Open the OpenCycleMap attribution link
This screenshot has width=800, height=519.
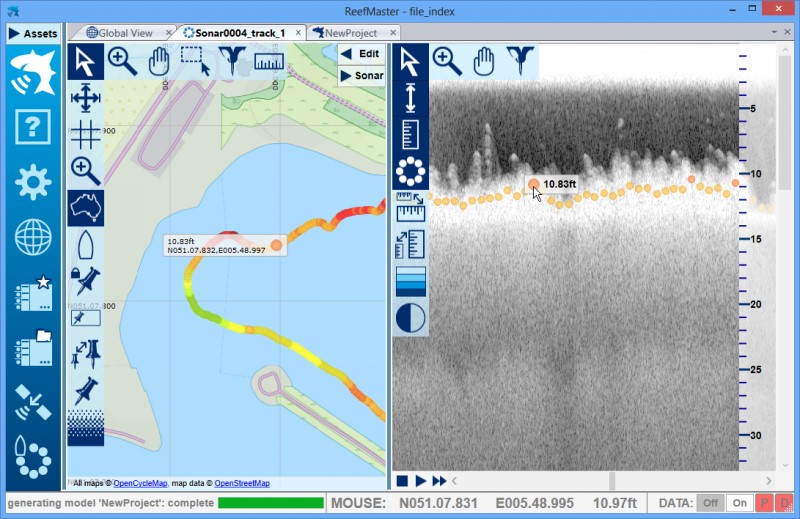click(x=140, y=483)
